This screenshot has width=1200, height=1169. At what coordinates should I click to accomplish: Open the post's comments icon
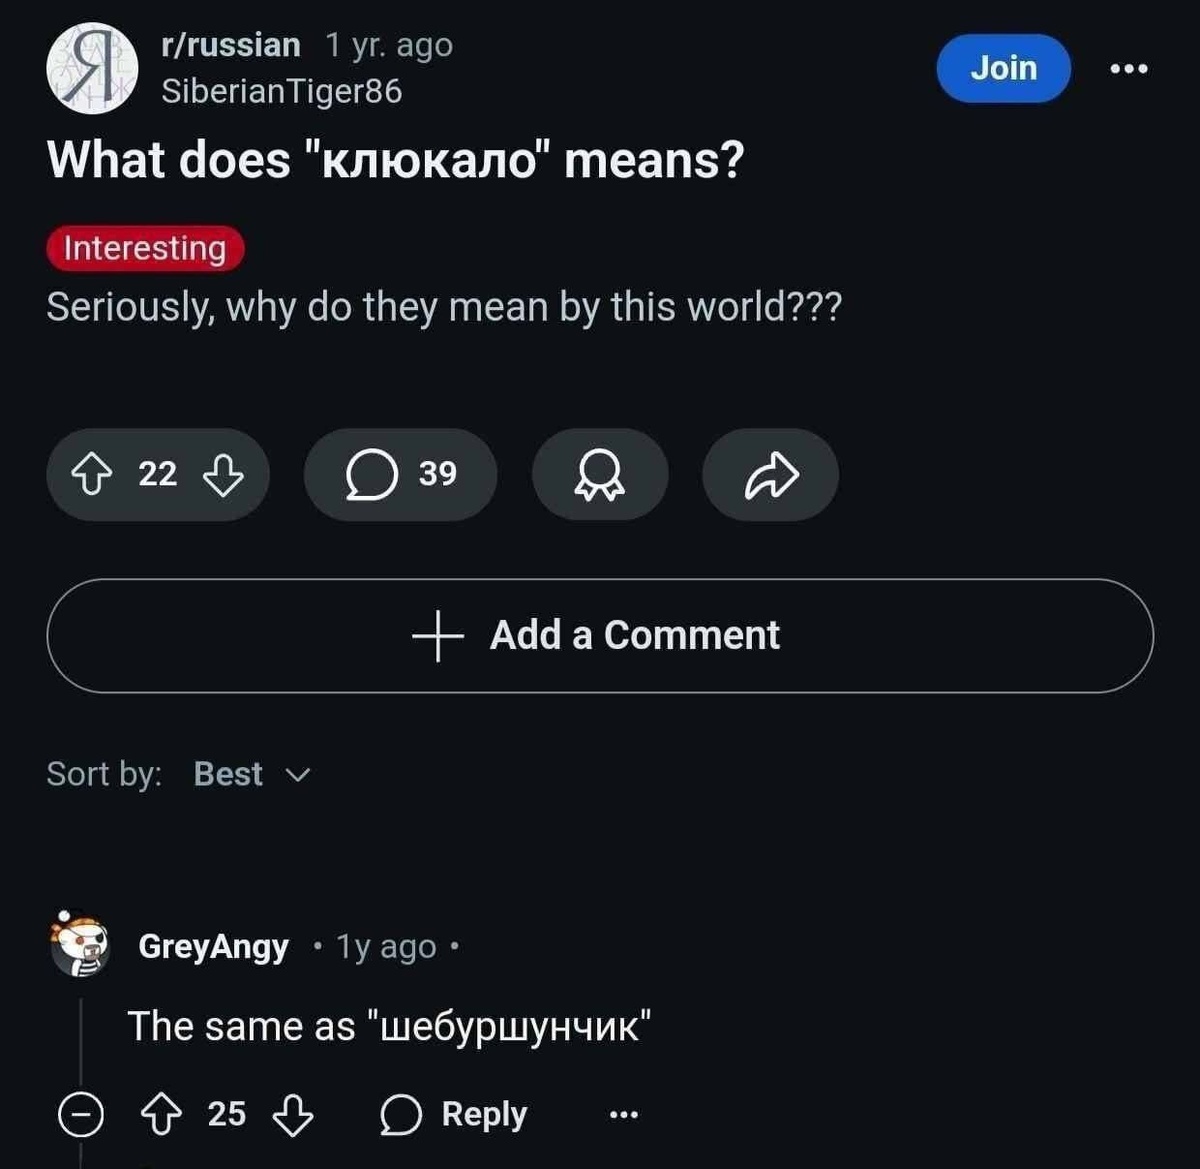375,475
